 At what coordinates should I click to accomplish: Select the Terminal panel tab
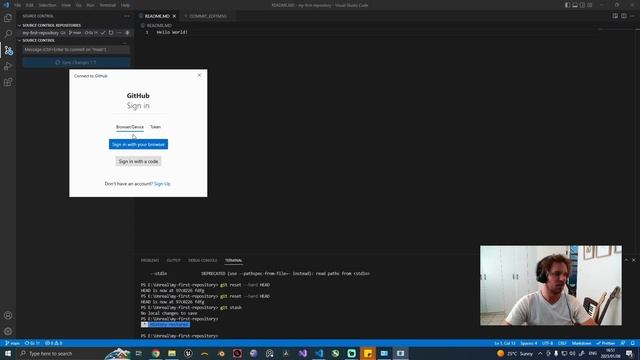(233, 260)
